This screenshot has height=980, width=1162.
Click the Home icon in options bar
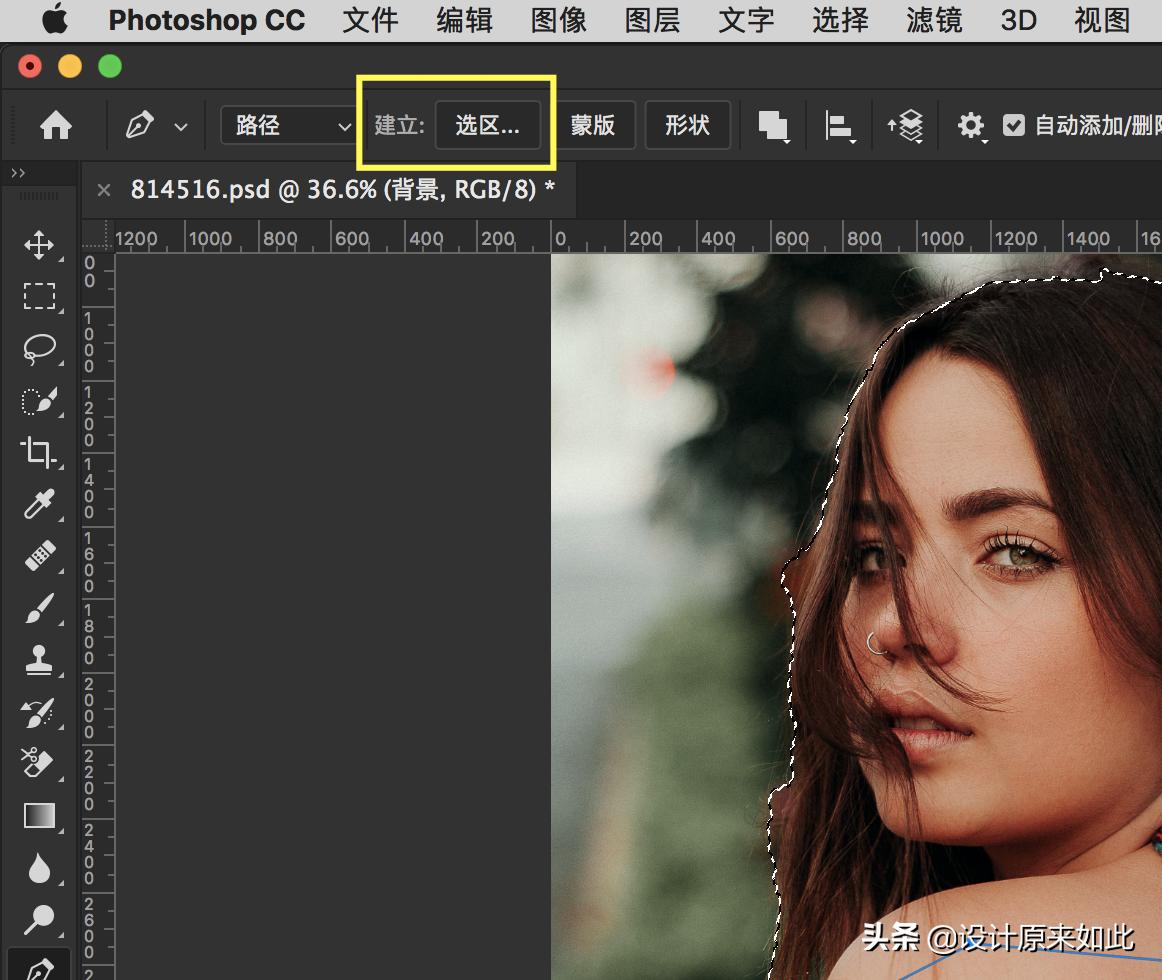[56, 125]
